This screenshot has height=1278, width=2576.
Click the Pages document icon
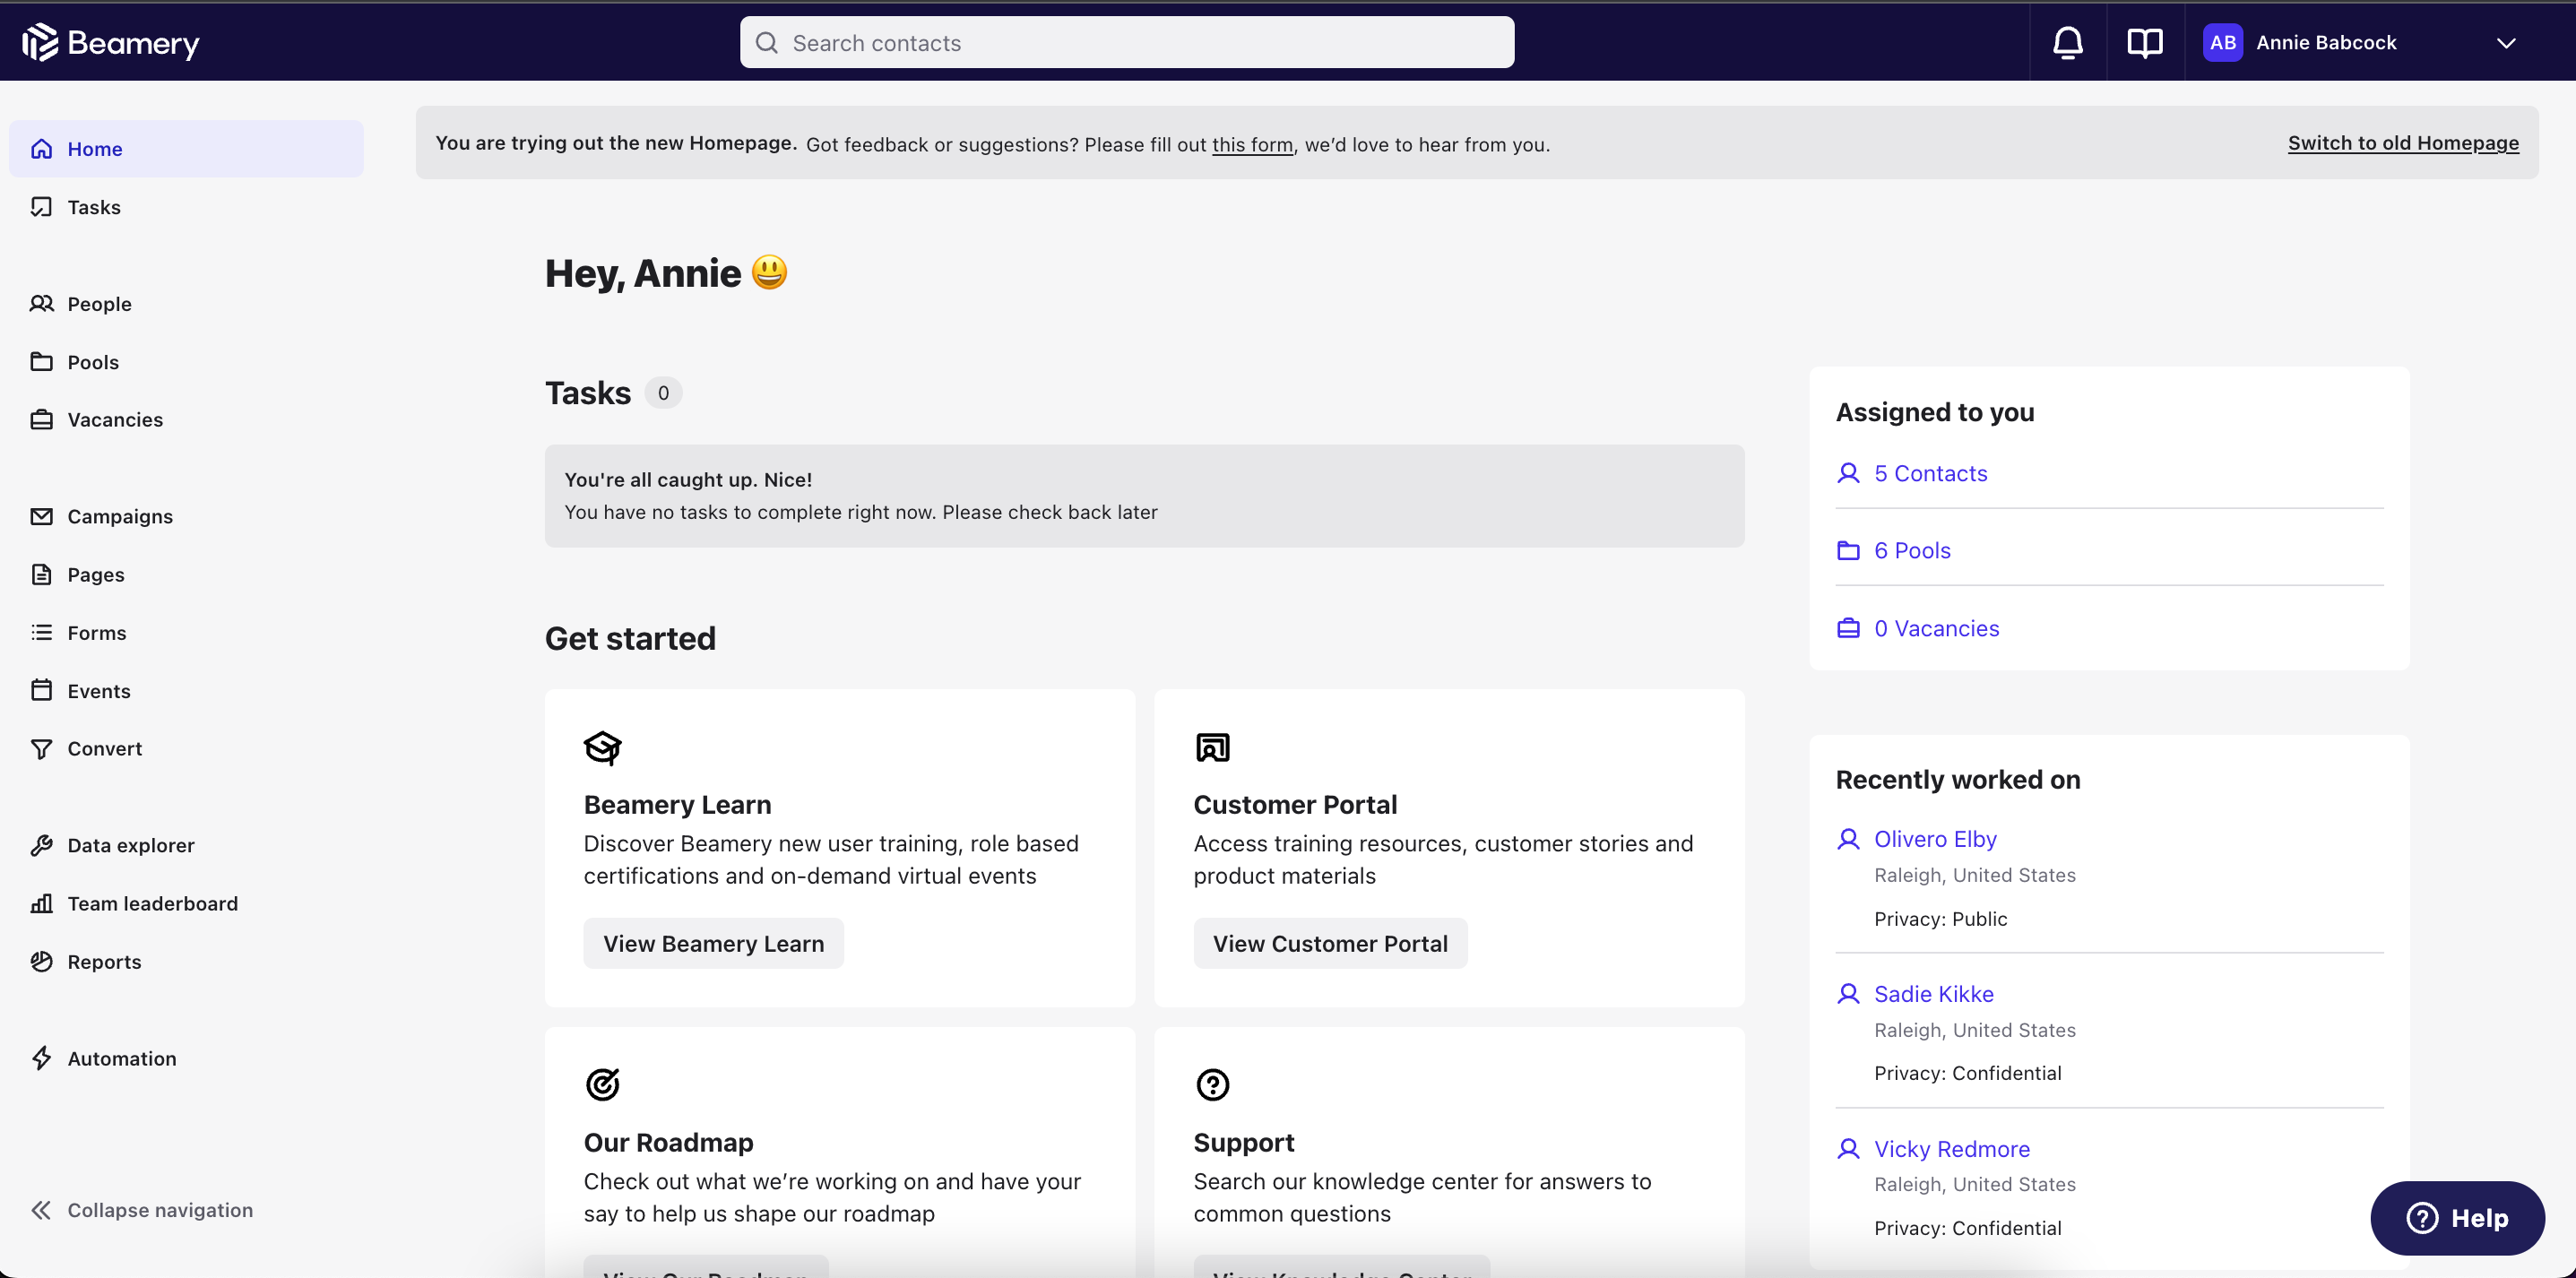tap(41, 574)
